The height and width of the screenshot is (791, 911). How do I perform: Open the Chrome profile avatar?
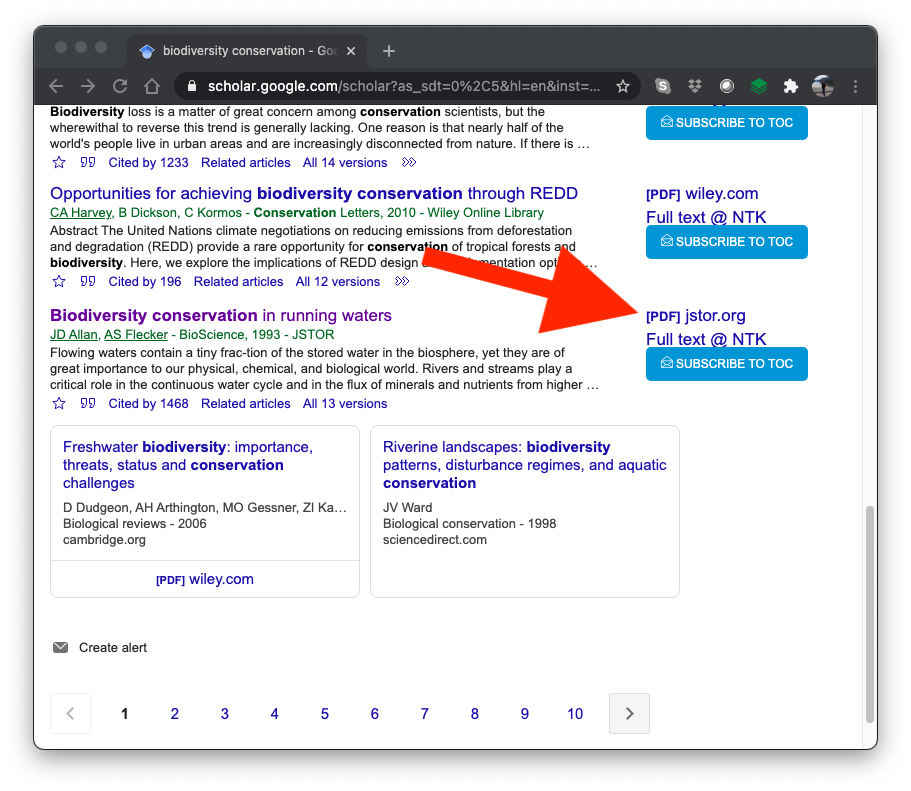pyautogui.click(x=823, y=86)
